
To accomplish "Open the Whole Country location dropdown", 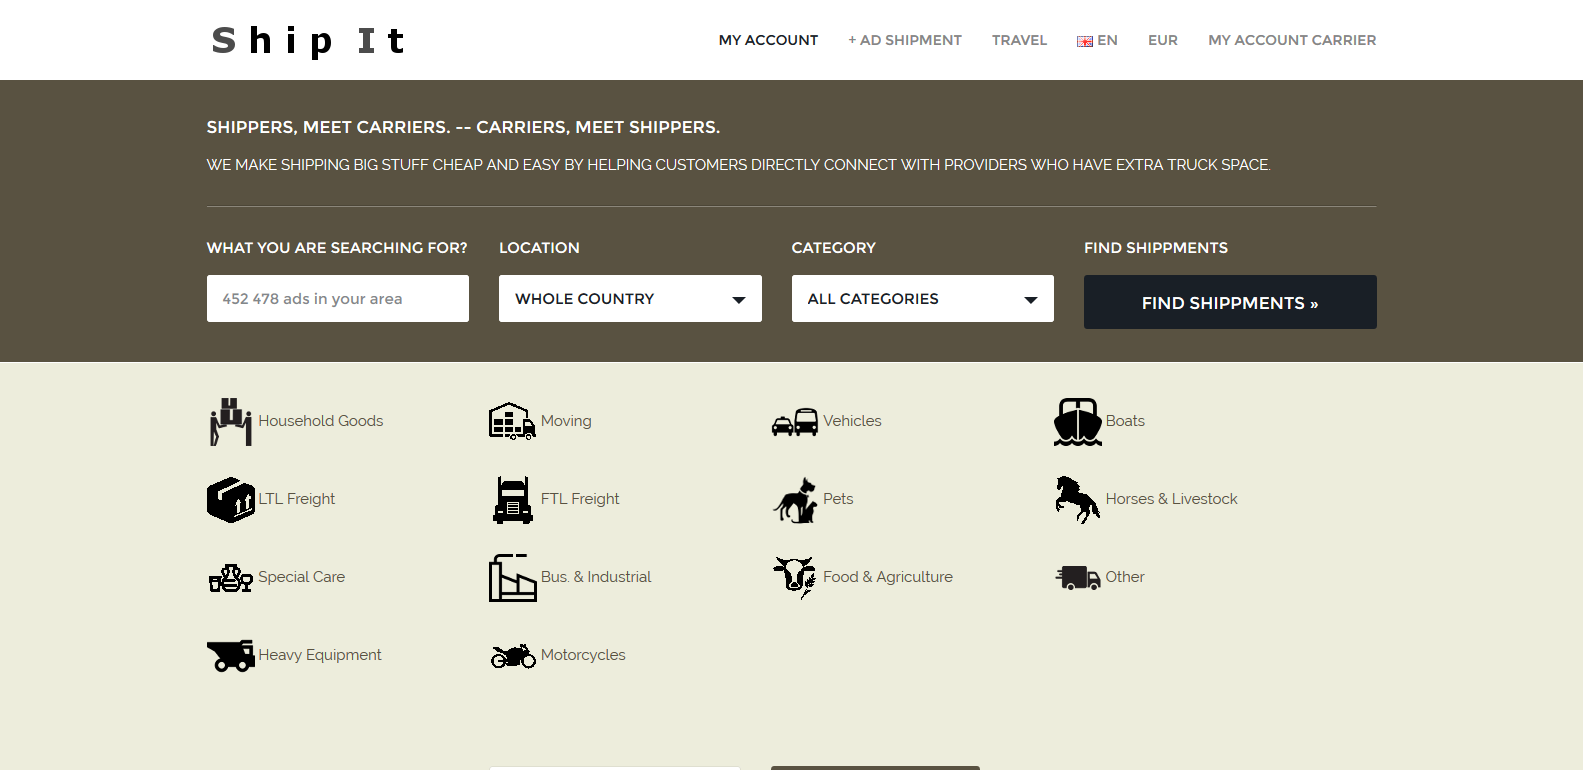I will [630, 299].
